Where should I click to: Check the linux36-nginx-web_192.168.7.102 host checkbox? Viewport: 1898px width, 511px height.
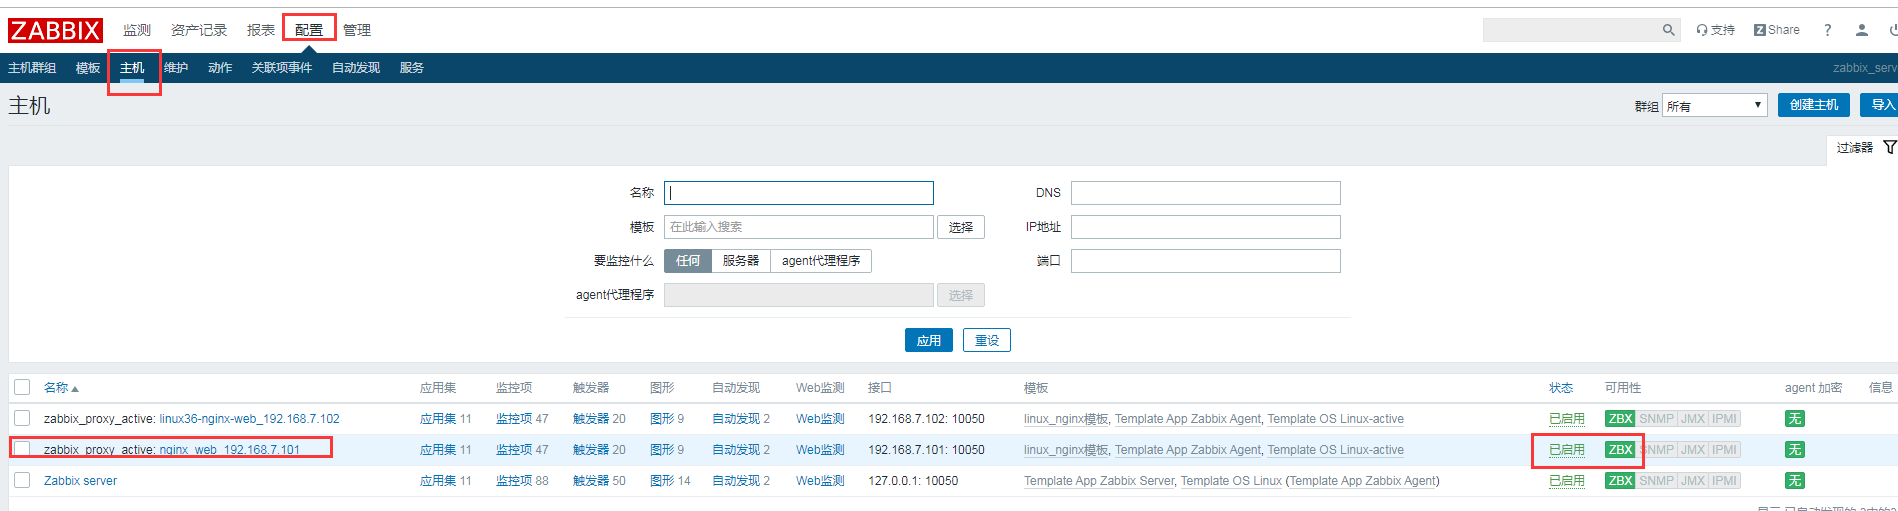click(22, 418)
